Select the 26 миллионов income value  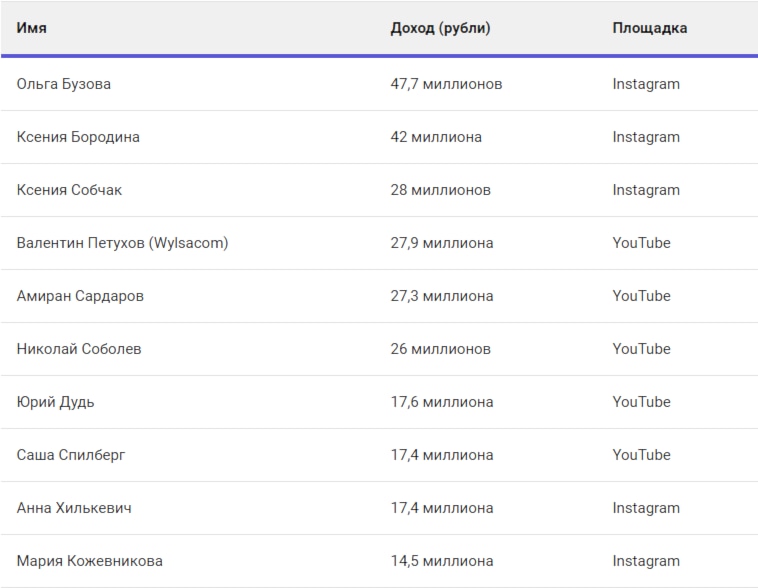[x=440, y=349]
